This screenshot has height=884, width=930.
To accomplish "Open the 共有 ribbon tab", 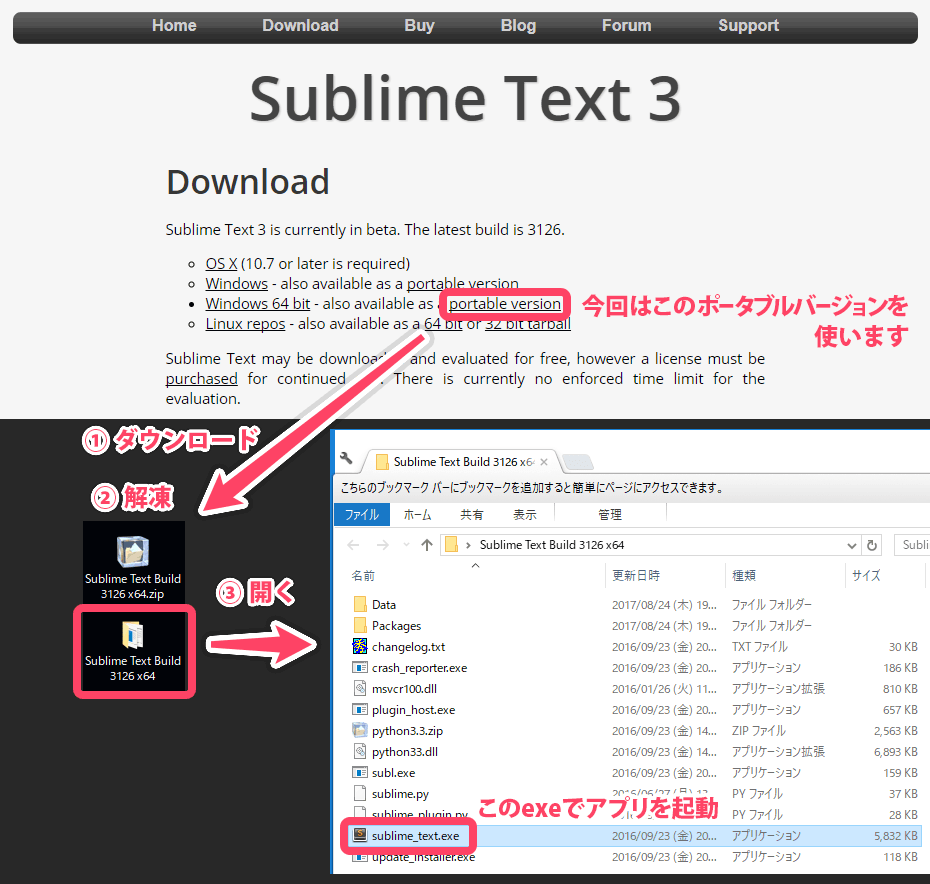I will click(472, 514).
